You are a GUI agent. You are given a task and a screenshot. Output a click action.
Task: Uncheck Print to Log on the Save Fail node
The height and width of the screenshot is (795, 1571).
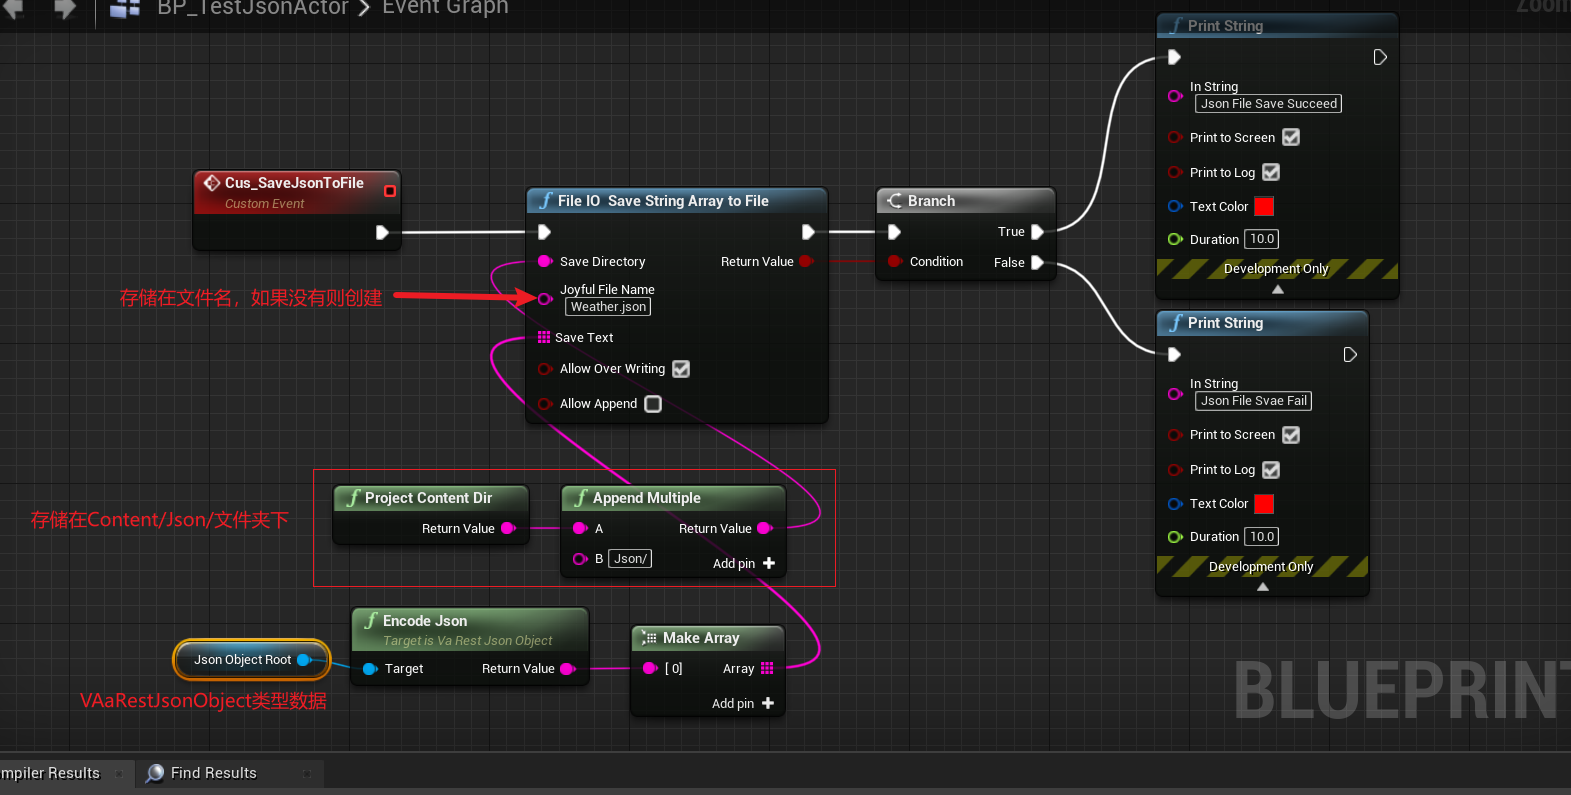click(1271, 470)
